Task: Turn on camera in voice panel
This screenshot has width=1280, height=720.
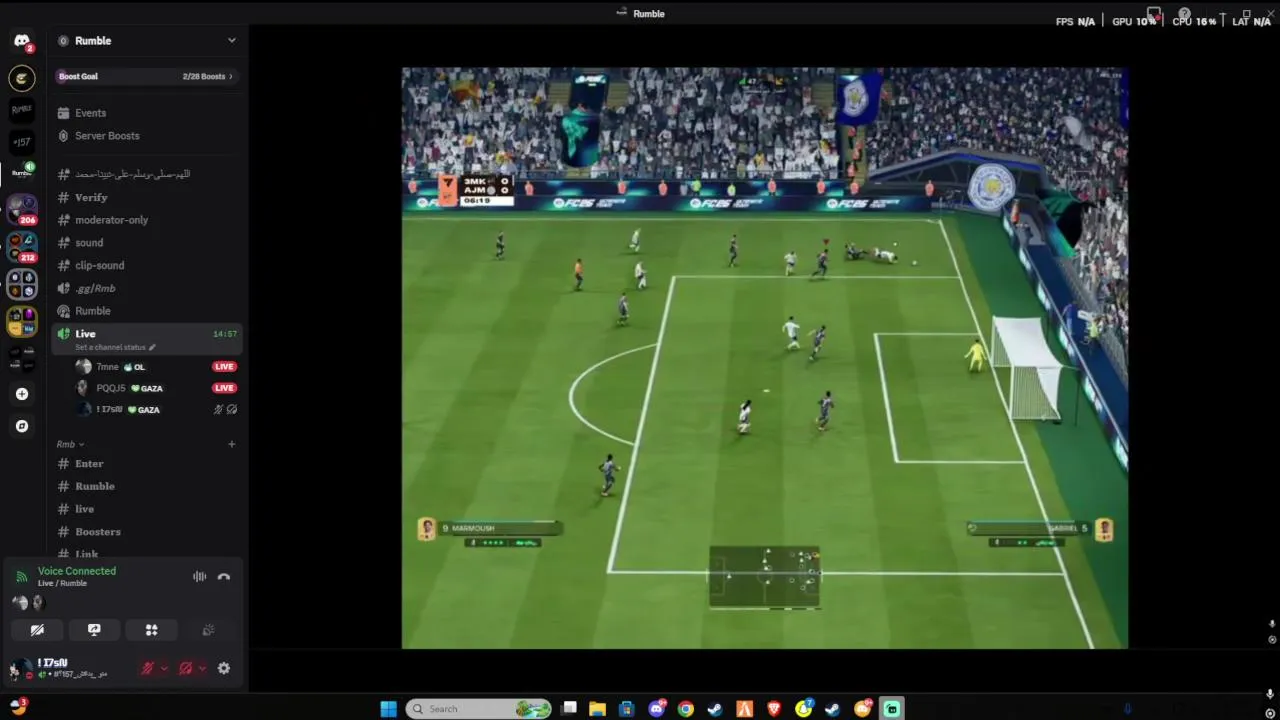Action: pyautogui.click(x=37, y=630)
